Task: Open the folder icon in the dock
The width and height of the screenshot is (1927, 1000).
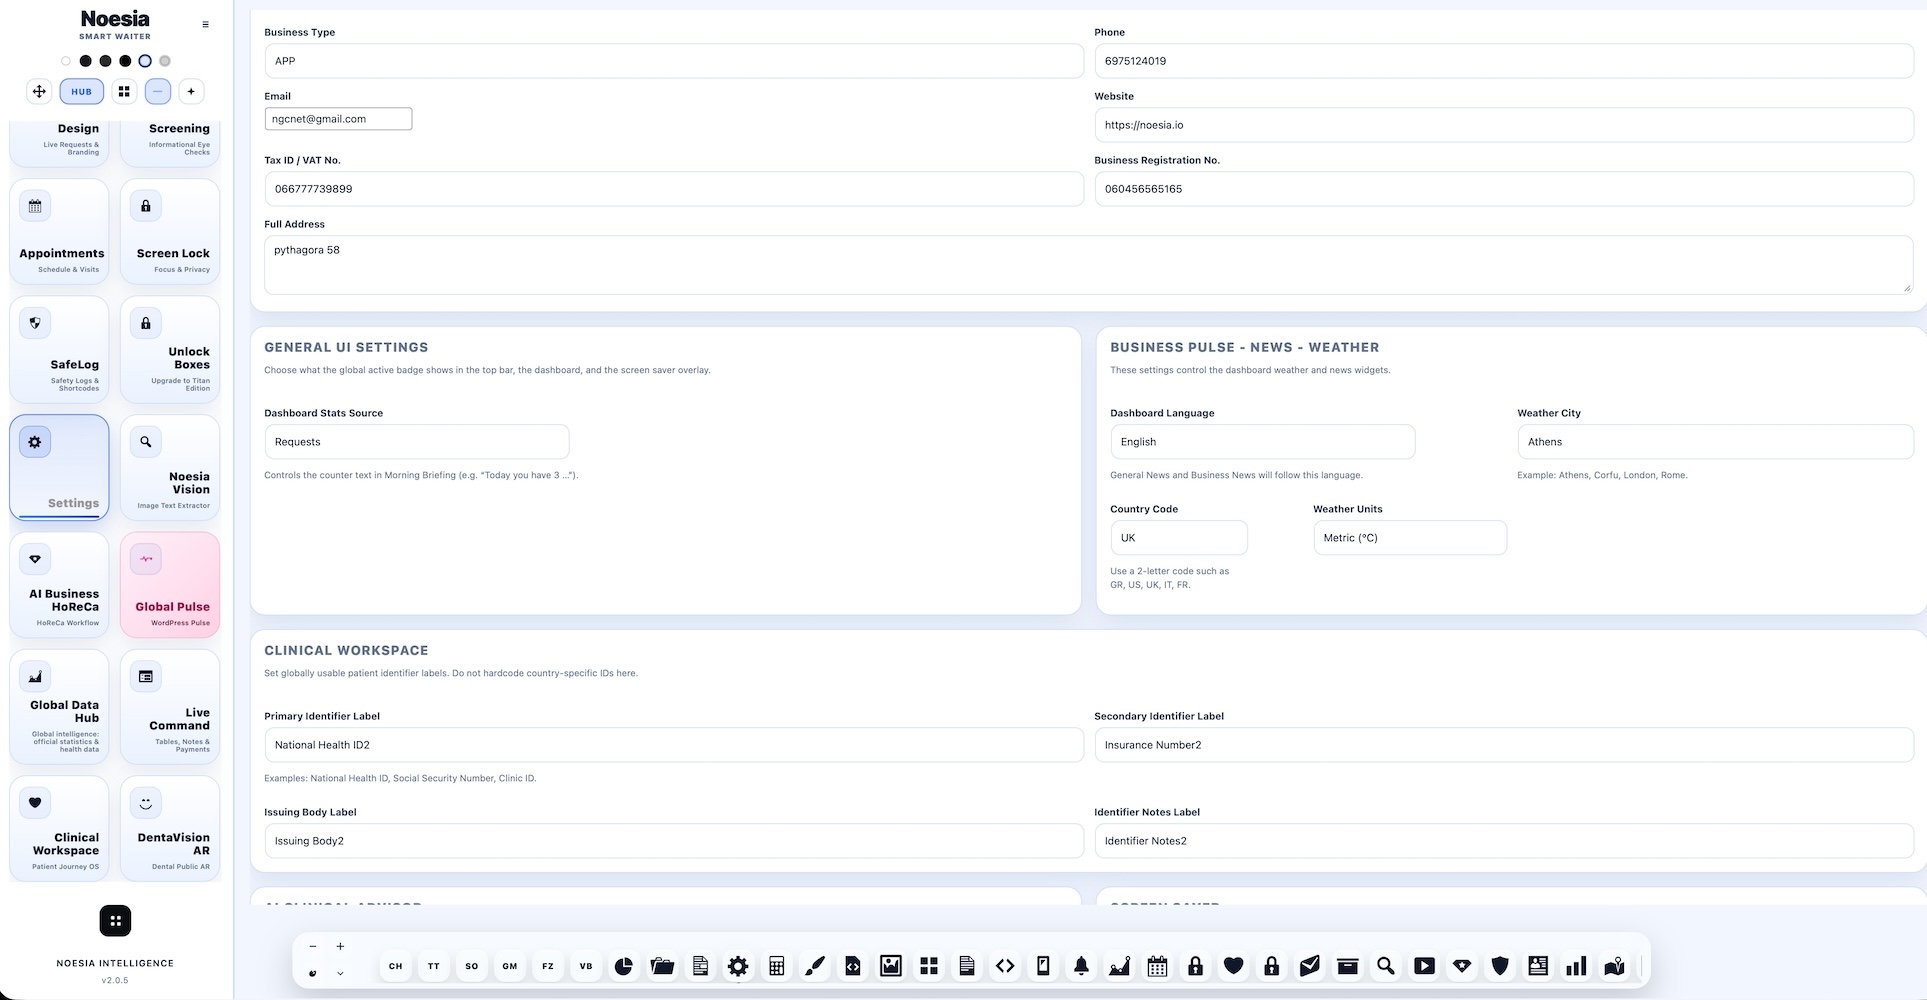Action: (662, 966)
